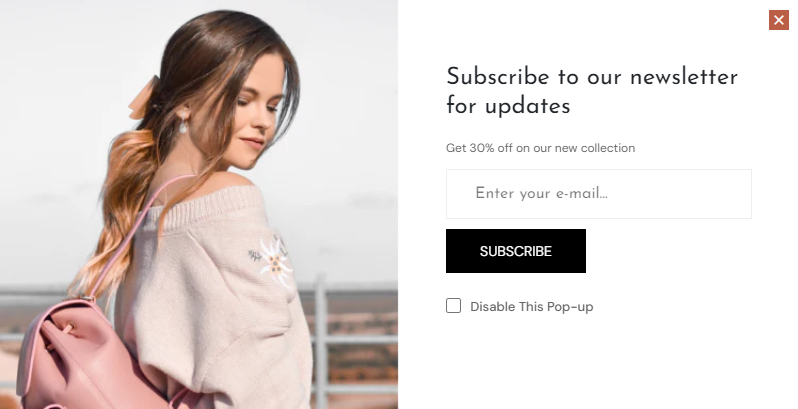
Task: Click the peach hair bow in the photo
Action: [144, 98]
